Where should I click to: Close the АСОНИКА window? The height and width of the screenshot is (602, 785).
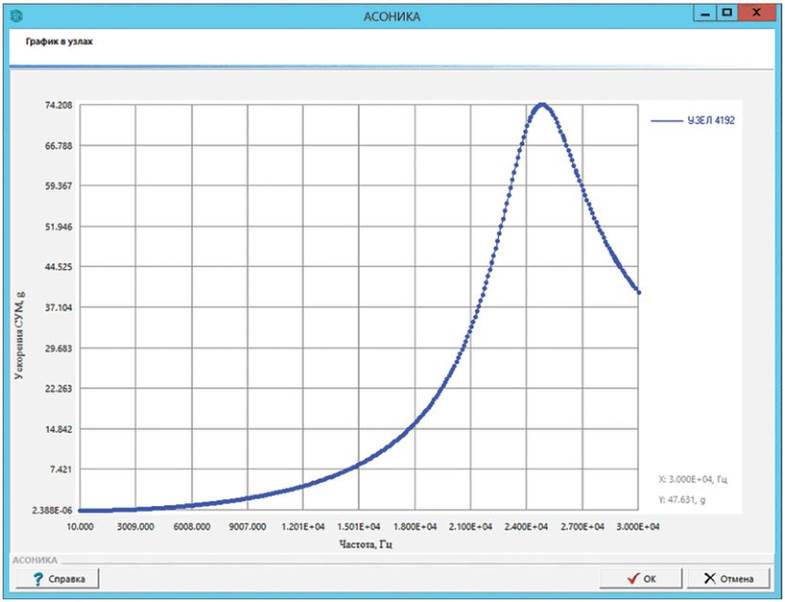759,14
